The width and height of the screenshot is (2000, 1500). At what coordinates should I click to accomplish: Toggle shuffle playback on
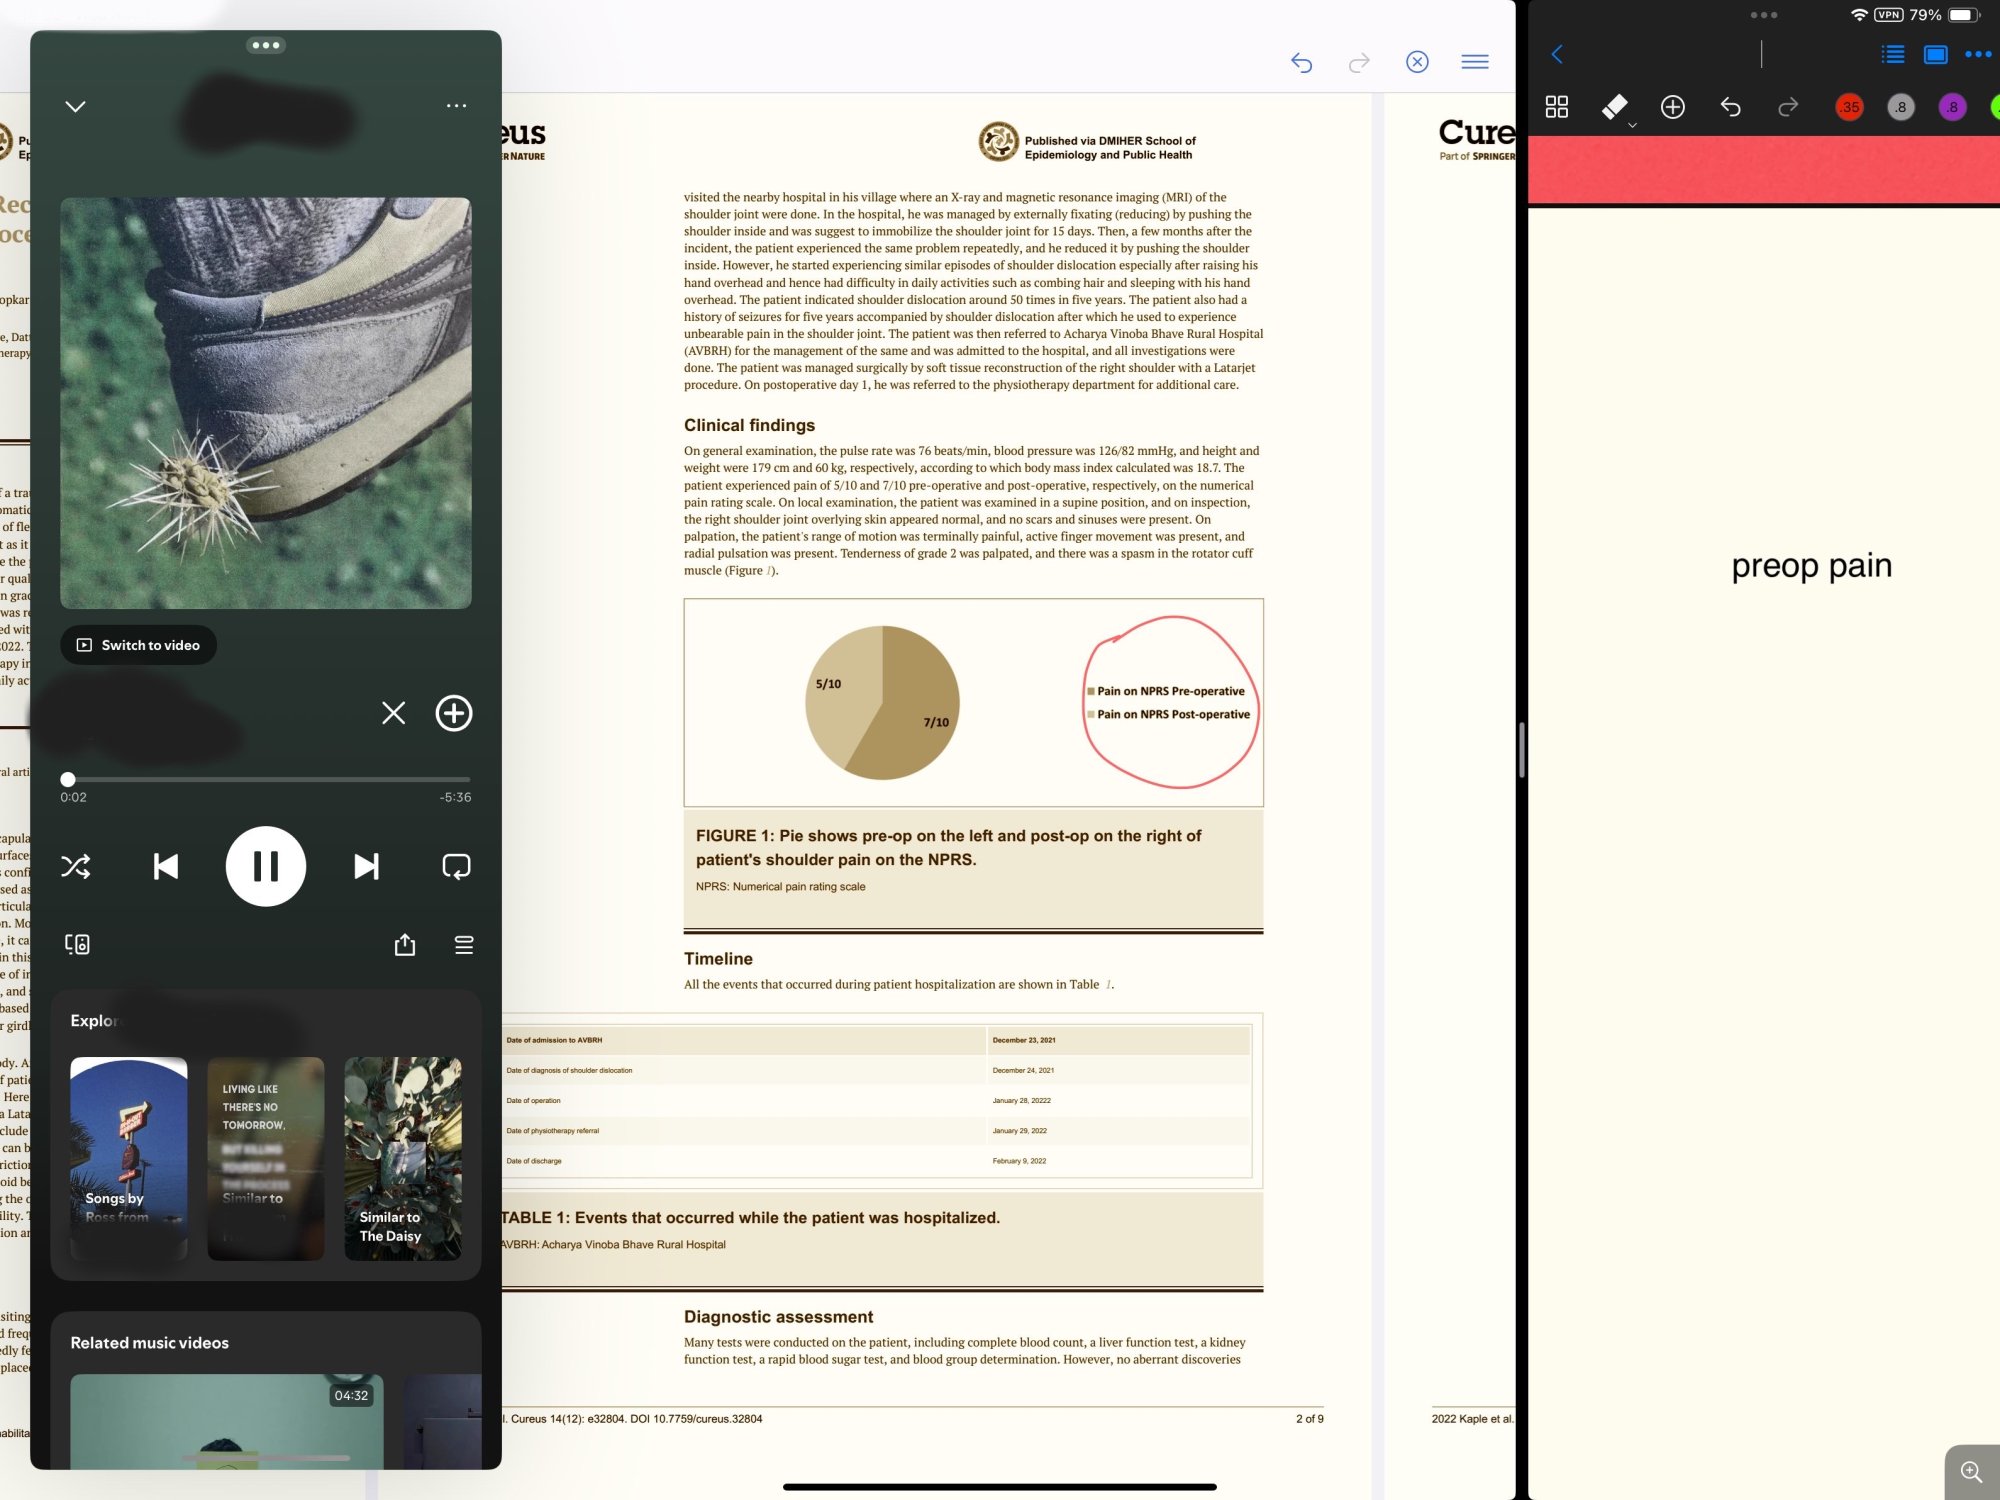(76, 866)
